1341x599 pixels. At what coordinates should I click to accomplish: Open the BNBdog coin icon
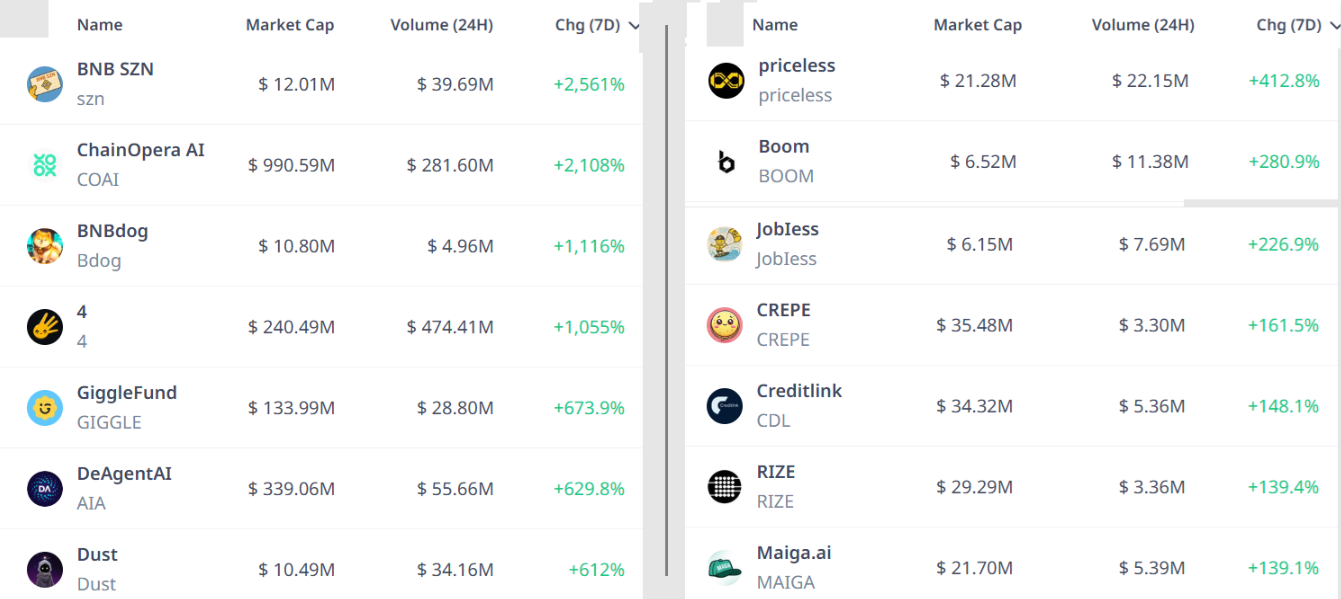(45, 246)
